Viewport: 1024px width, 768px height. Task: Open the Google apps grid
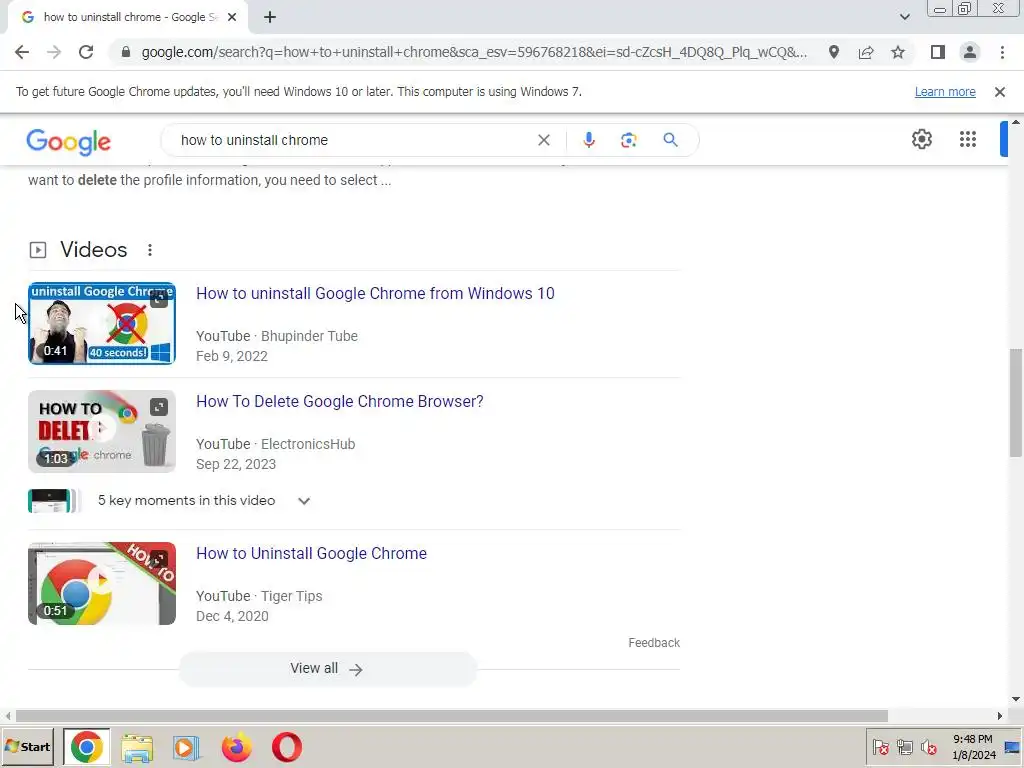click(968, 139)
